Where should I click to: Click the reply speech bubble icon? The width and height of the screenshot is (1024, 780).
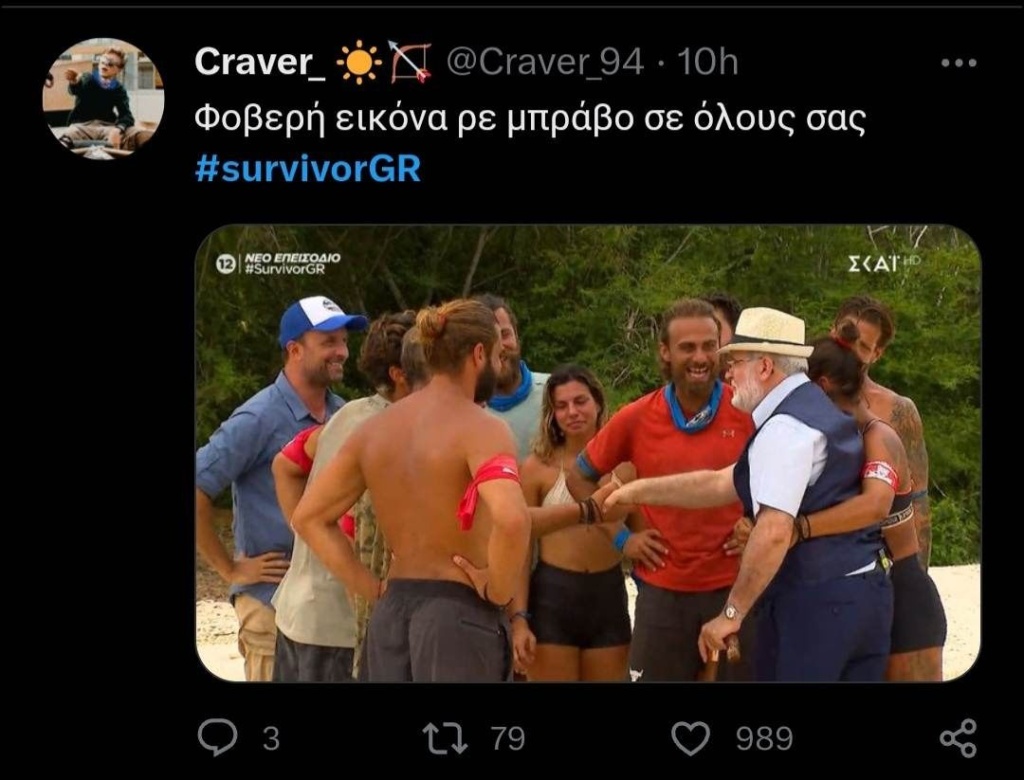217,738
